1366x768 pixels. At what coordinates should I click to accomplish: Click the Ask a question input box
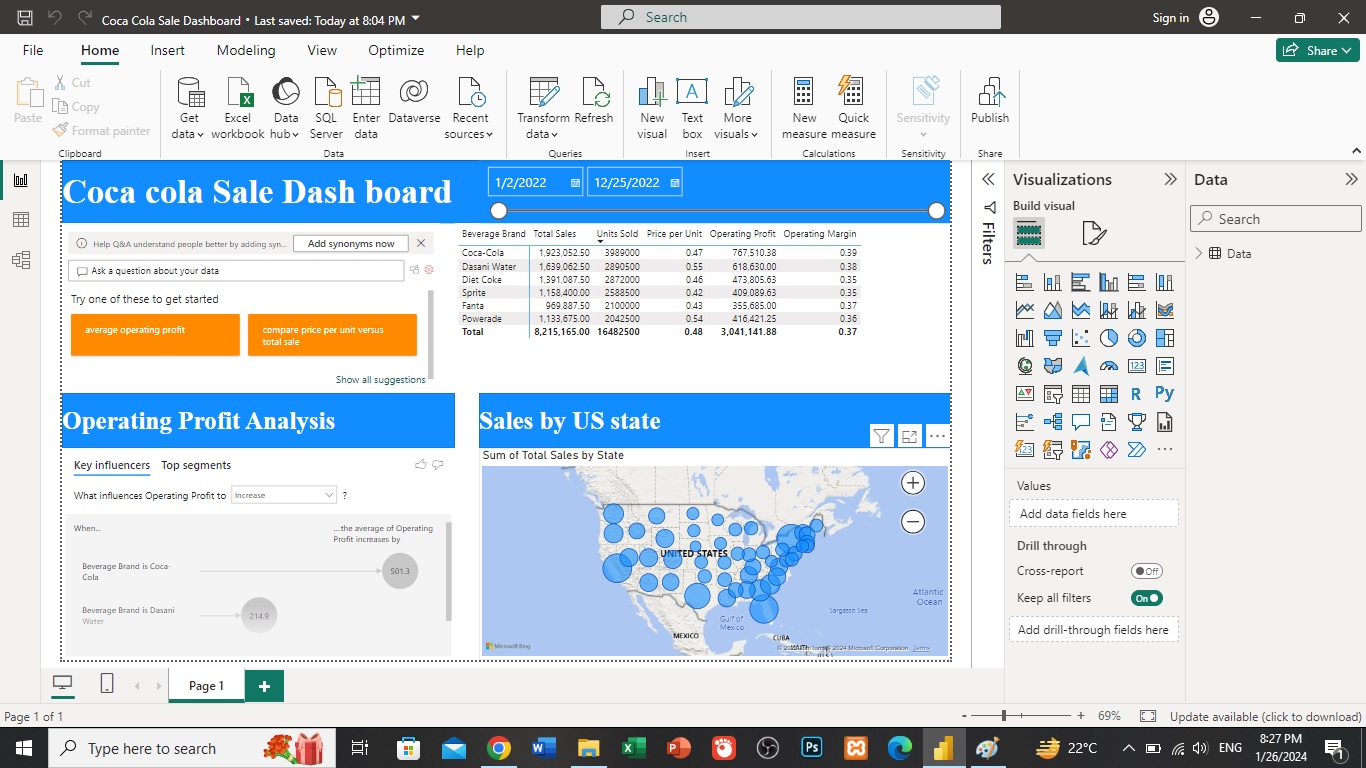[x=237, y=271]
